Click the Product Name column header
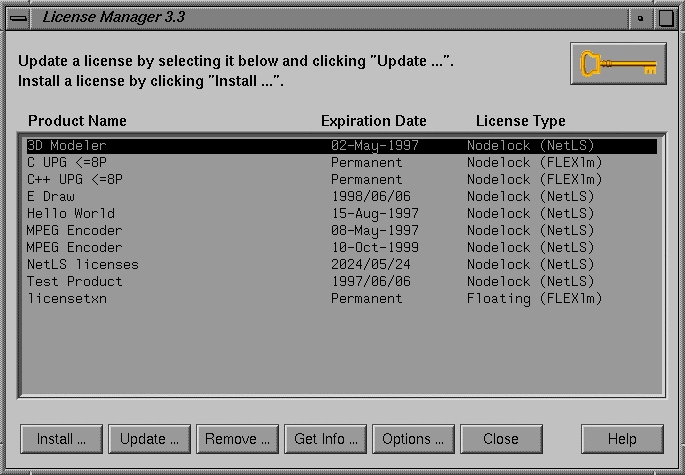 [x=77, y=121]
